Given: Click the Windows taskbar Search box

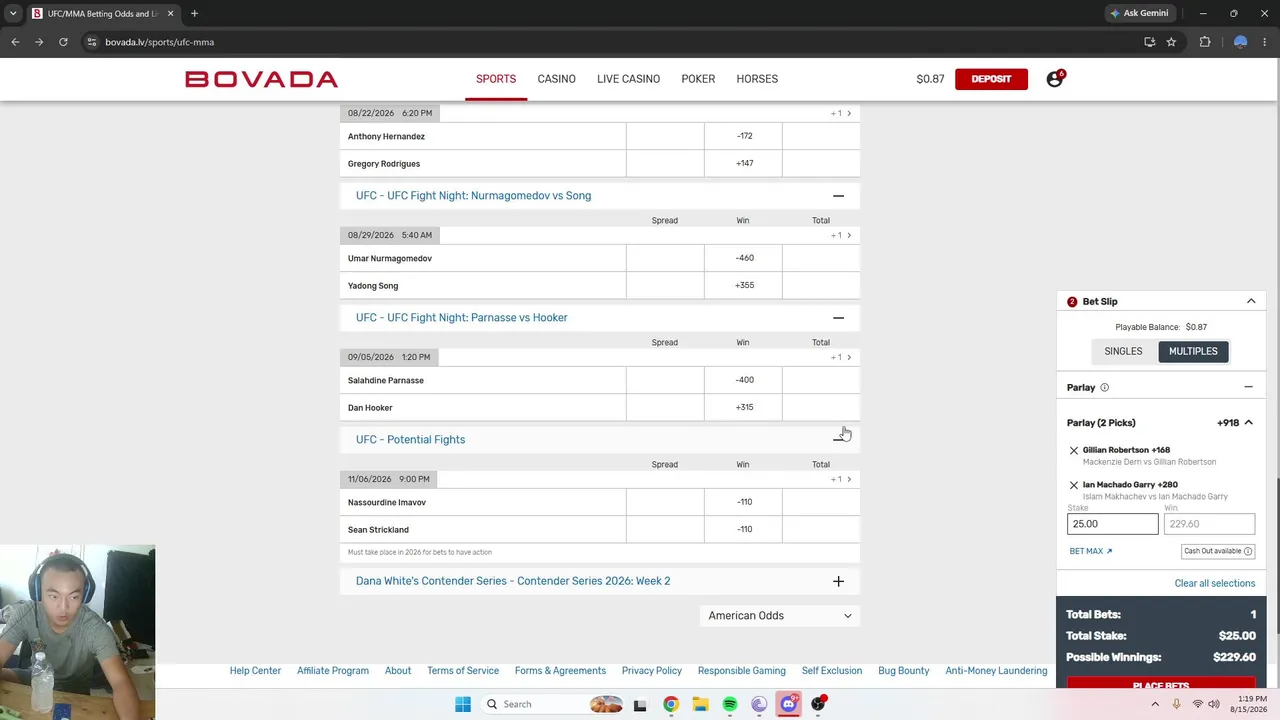Looking at the screenshot, I should point(552,704).
